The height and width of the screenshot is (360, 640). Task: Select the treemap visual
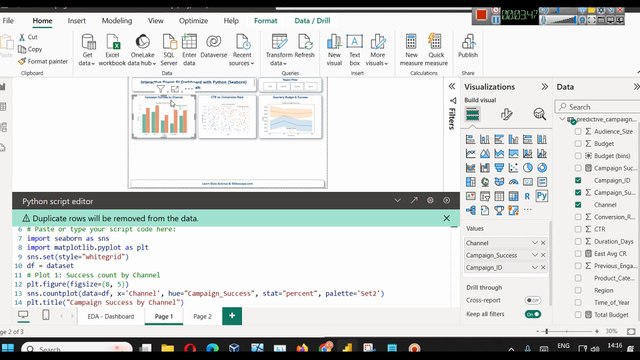tap(471, 182)
